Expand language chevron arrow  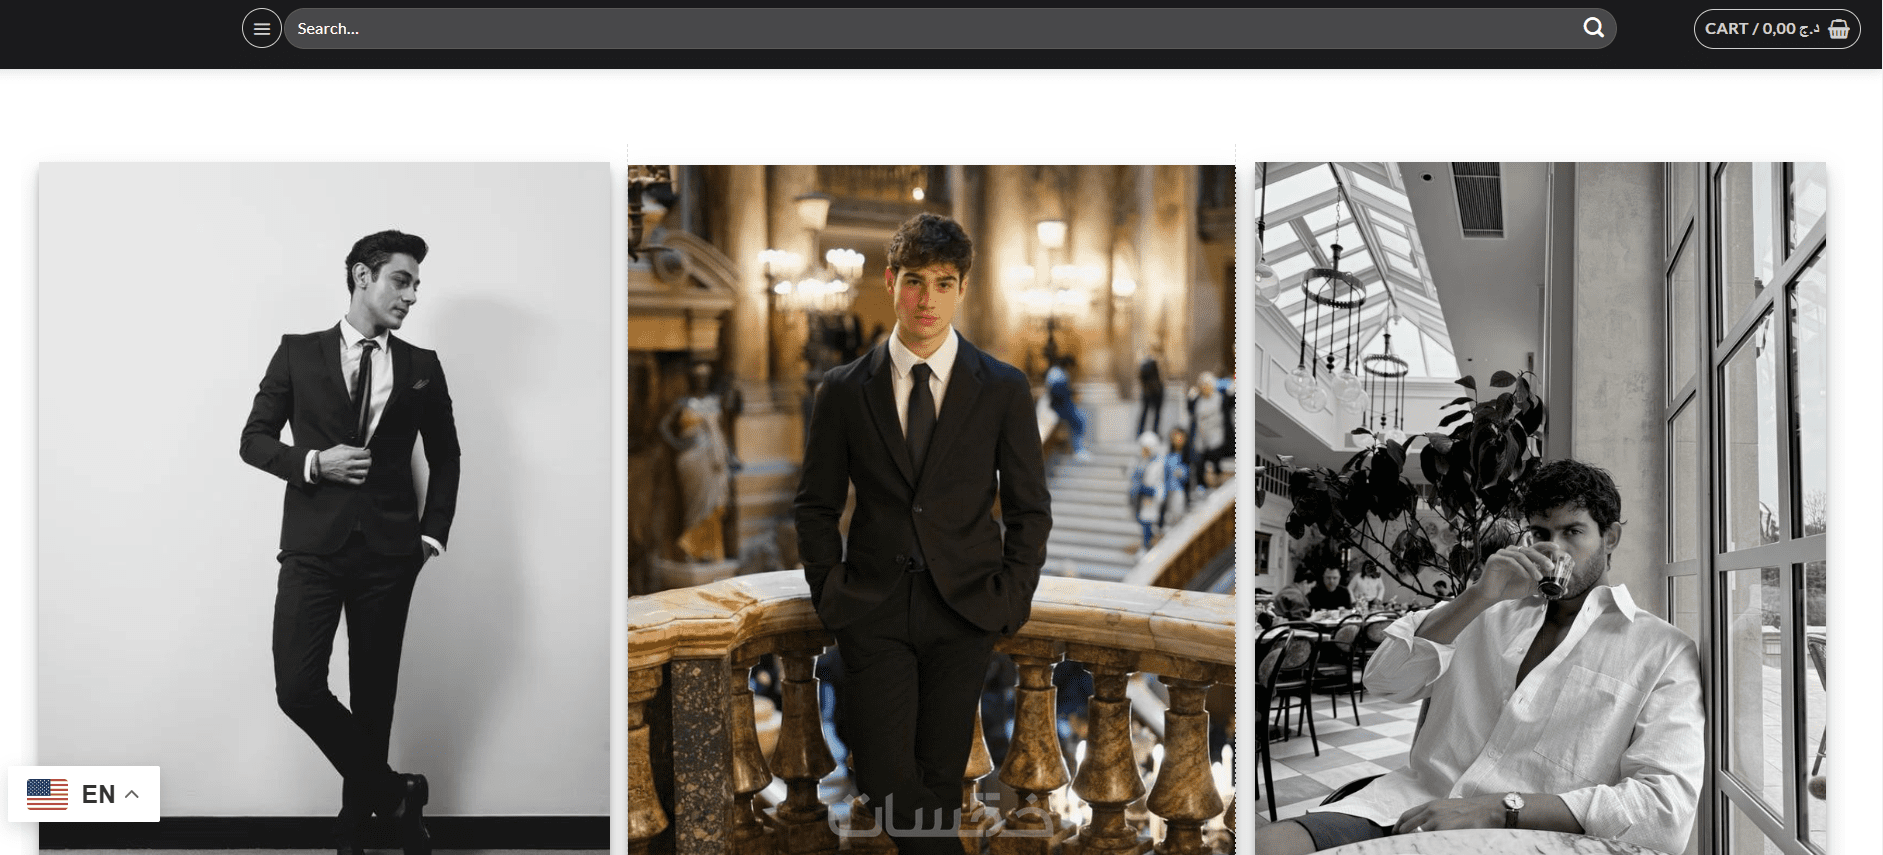(x=132, y=794)
